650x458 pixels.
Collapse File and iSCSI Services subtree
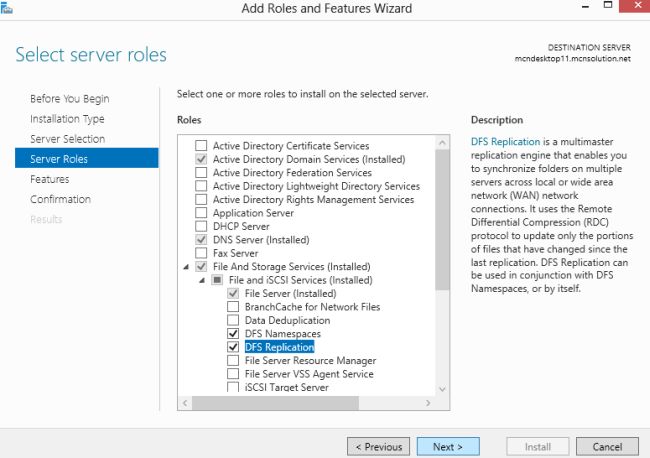pyautogui.click(x=202, y=280)
